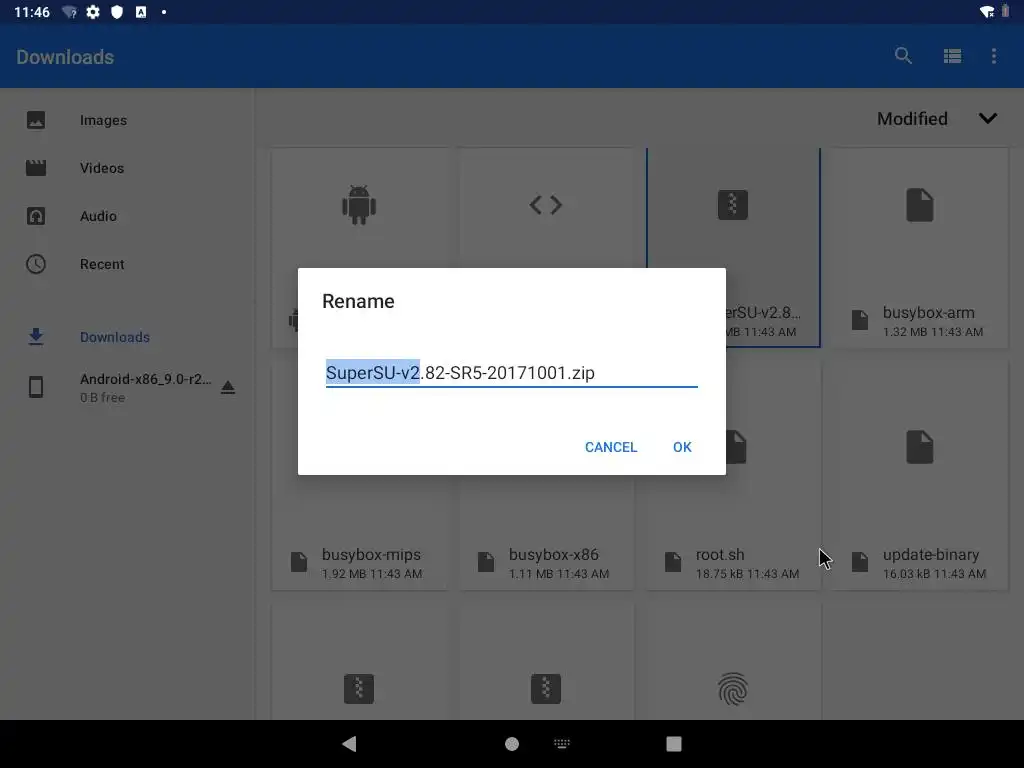Click the Audio headphones icon
The height and width of the screenshot is (768, 1024).
coord(36,216)
